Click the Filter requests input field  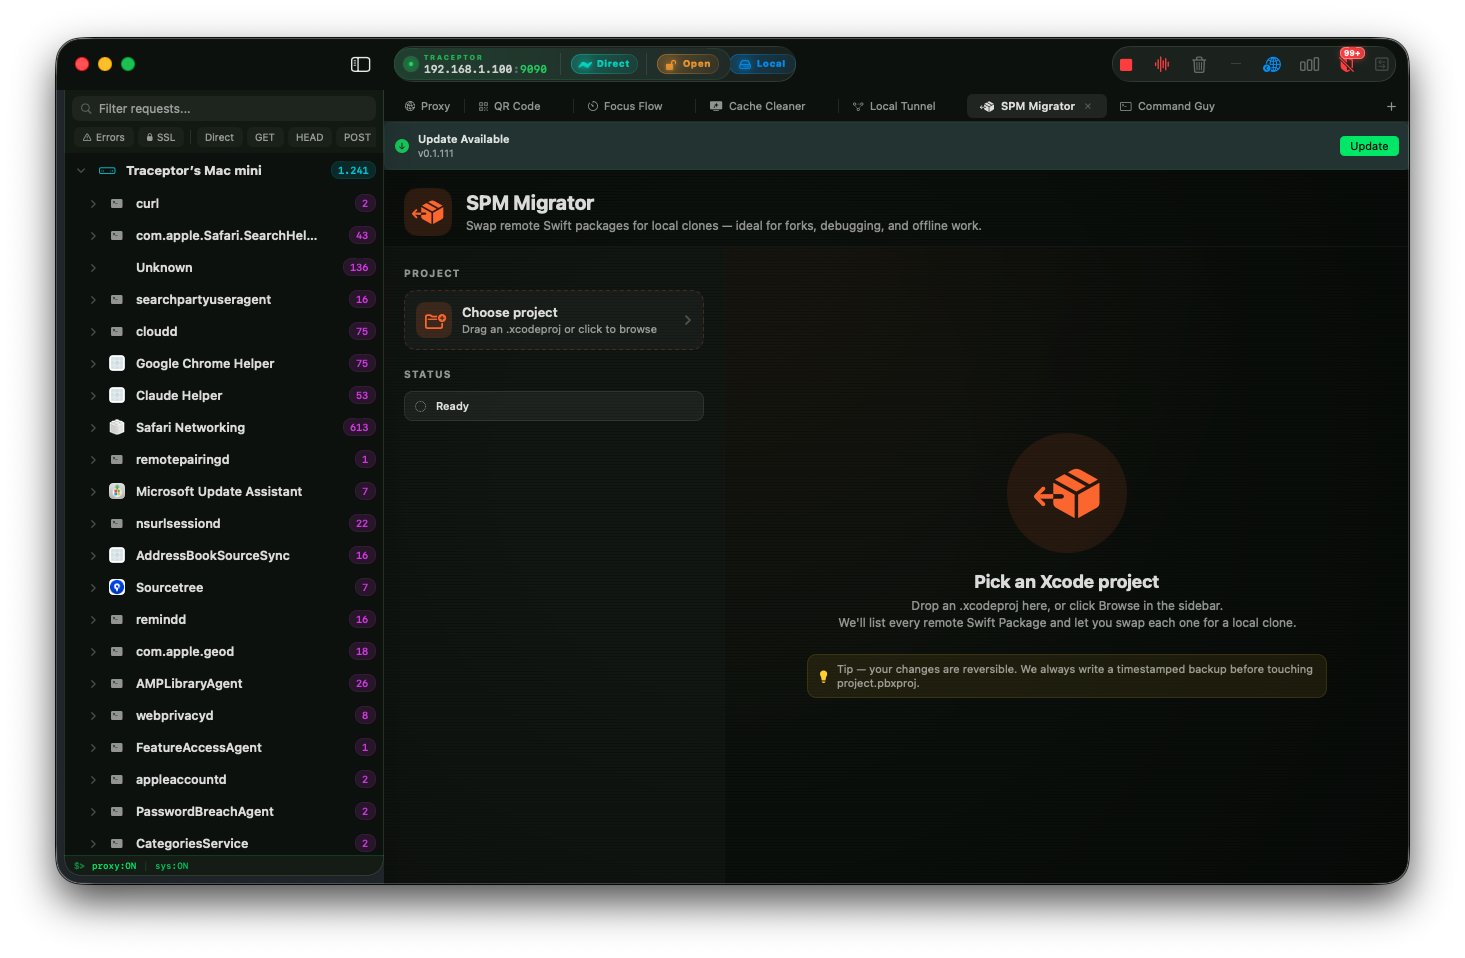[225, 109]
